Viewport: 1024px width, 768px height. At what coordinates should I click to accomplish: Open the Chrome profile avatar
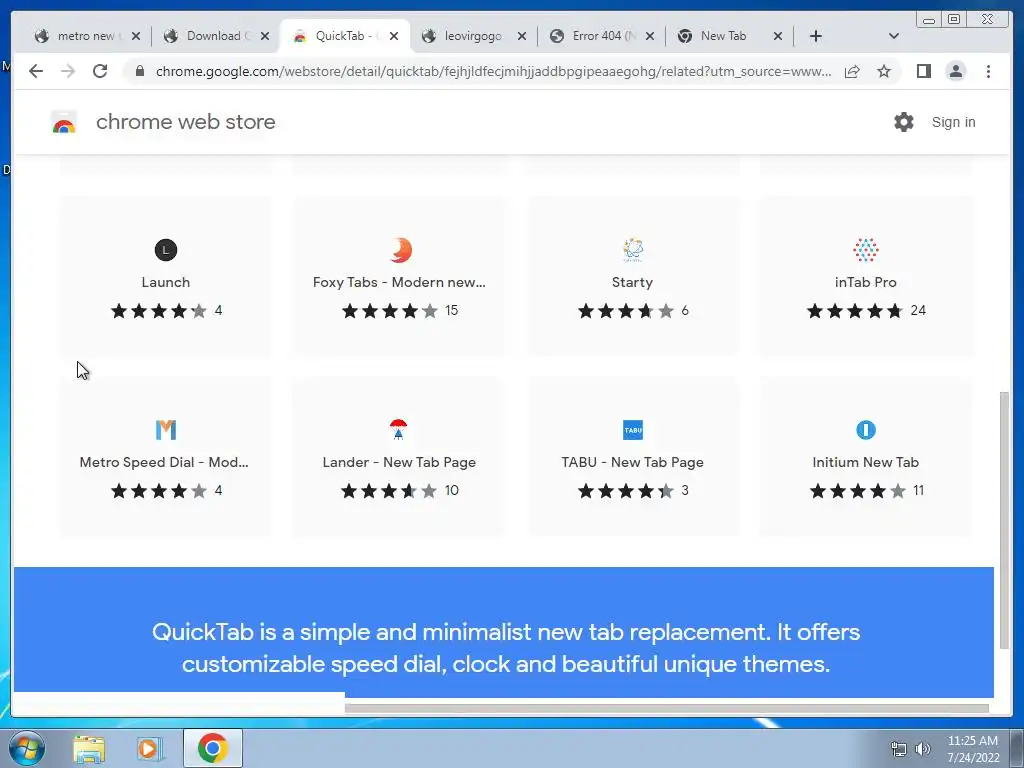(955, 71)
